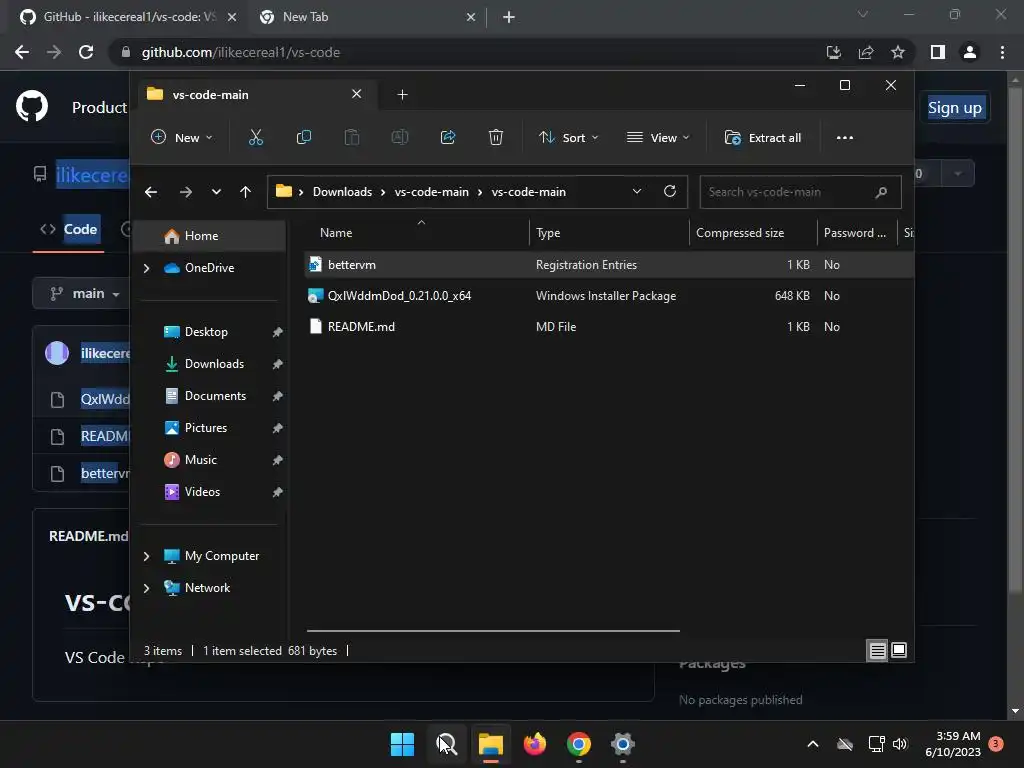Viewport: 1024px width, 768px height.
Task: Click the Delete trash can icon
Action: click(496, 138)
